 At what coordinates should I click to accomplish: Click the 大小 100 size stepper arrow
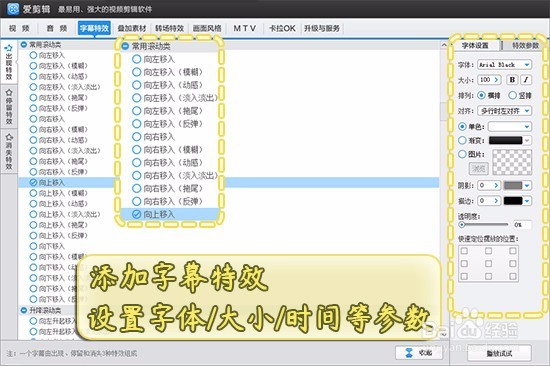[496, 80]
